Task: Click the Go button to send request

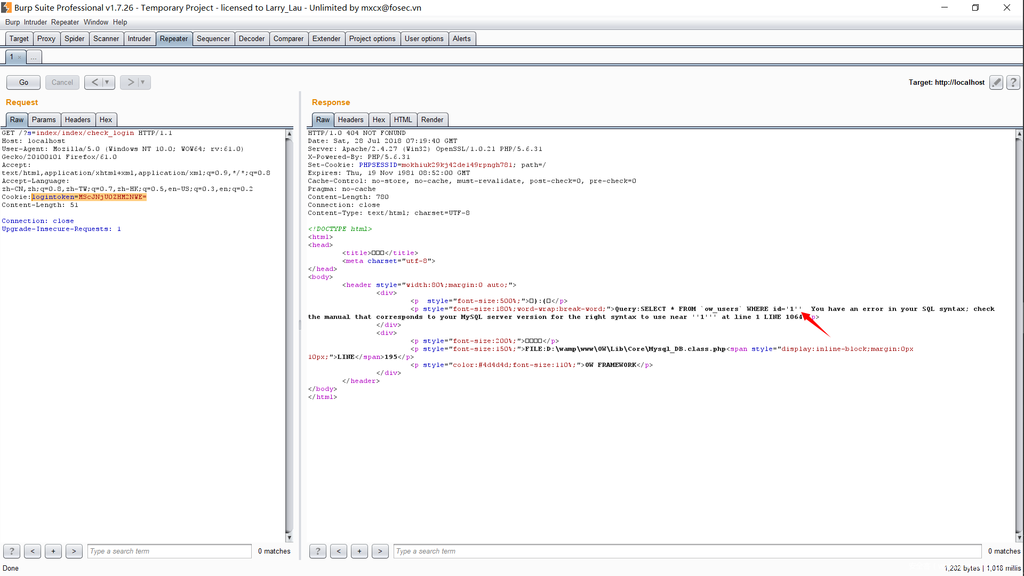Action: click(23, 82)
